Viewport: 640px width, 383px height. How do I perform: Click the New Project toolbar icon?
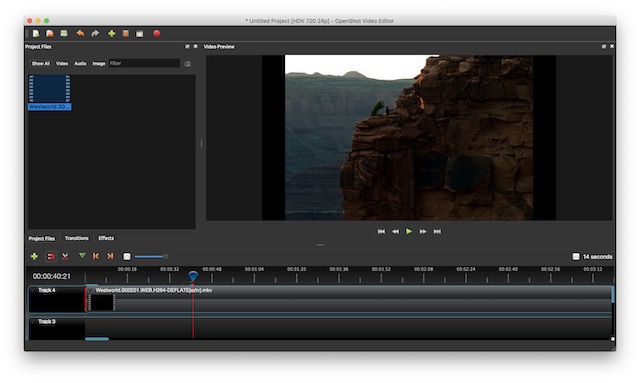coord(36,33)
